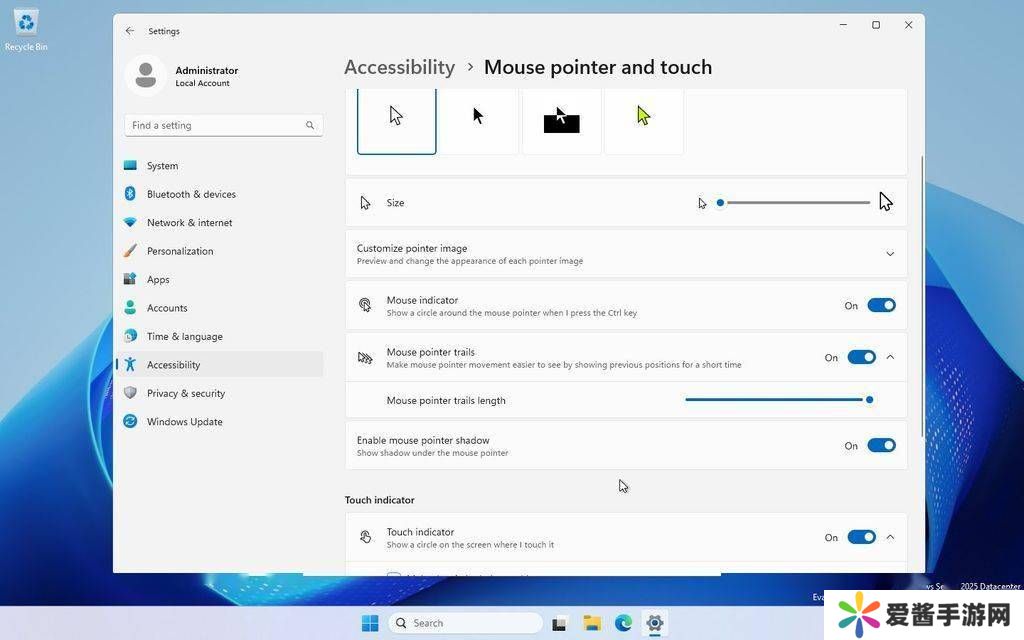Collapse the Touch indicator options chevron
Viewport: 1024px width, 640px height.
coord(890,538)
